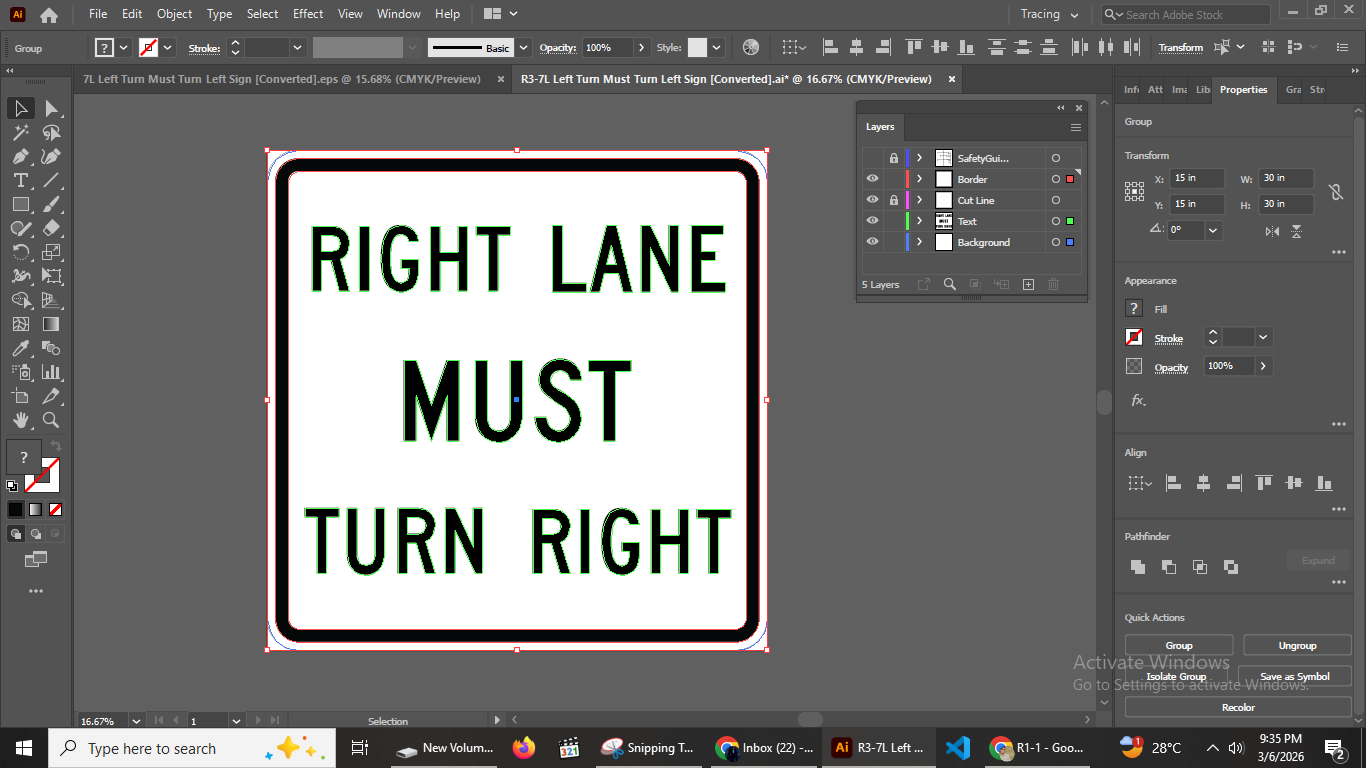Click the Fill swatch in Appearance

coord(1134,308)
